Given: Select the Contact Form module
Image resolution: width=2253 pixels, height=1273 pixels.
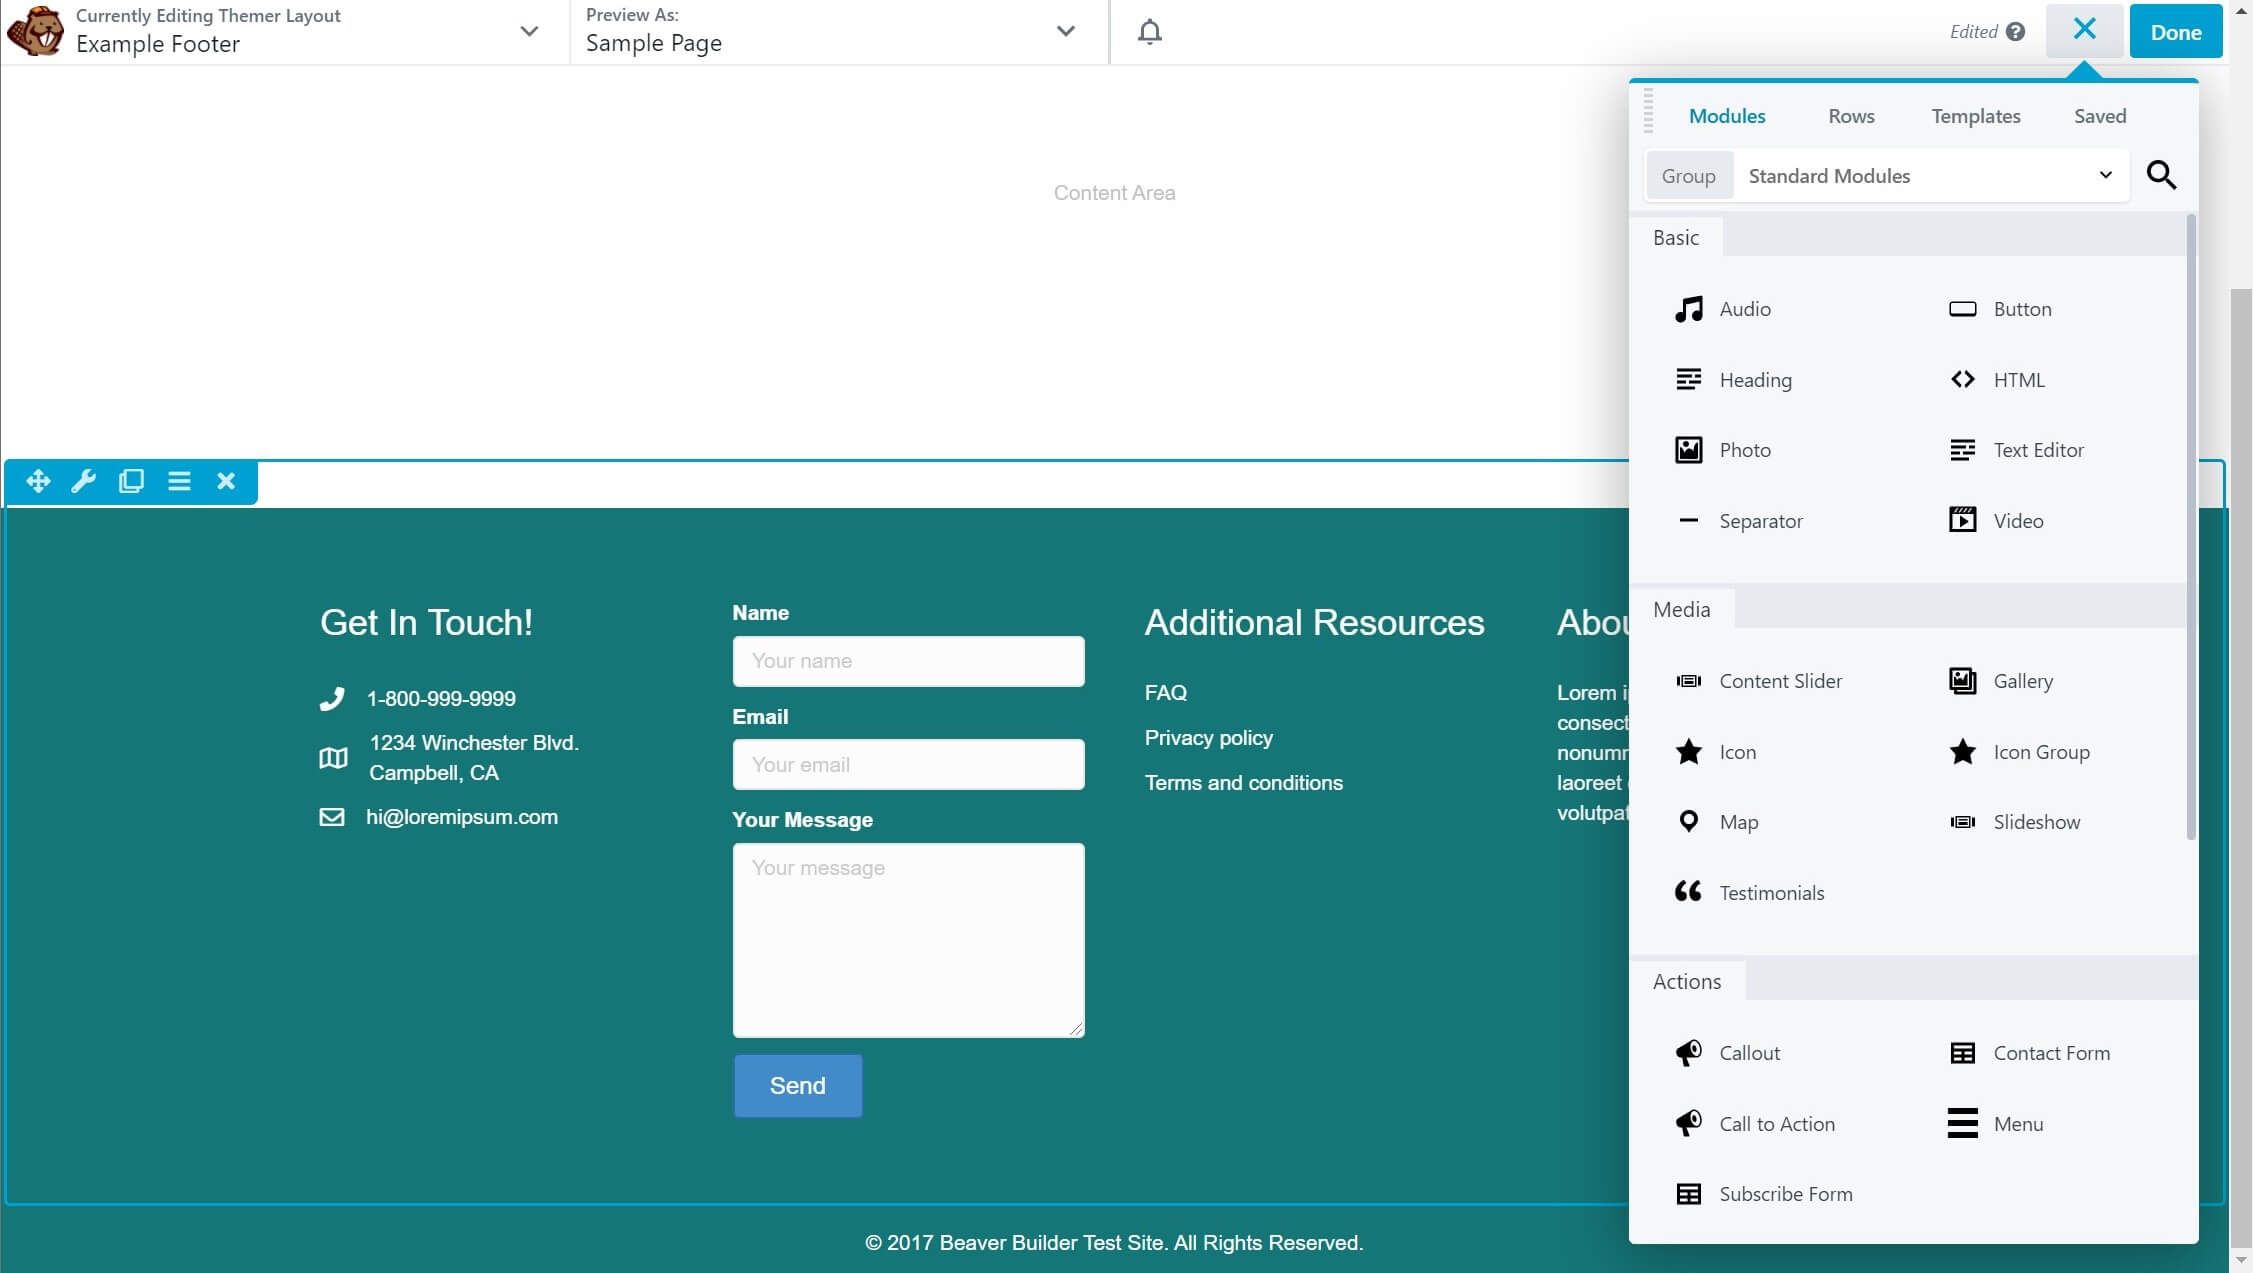Looking at the screenshot, I should pos(2050,1052).
